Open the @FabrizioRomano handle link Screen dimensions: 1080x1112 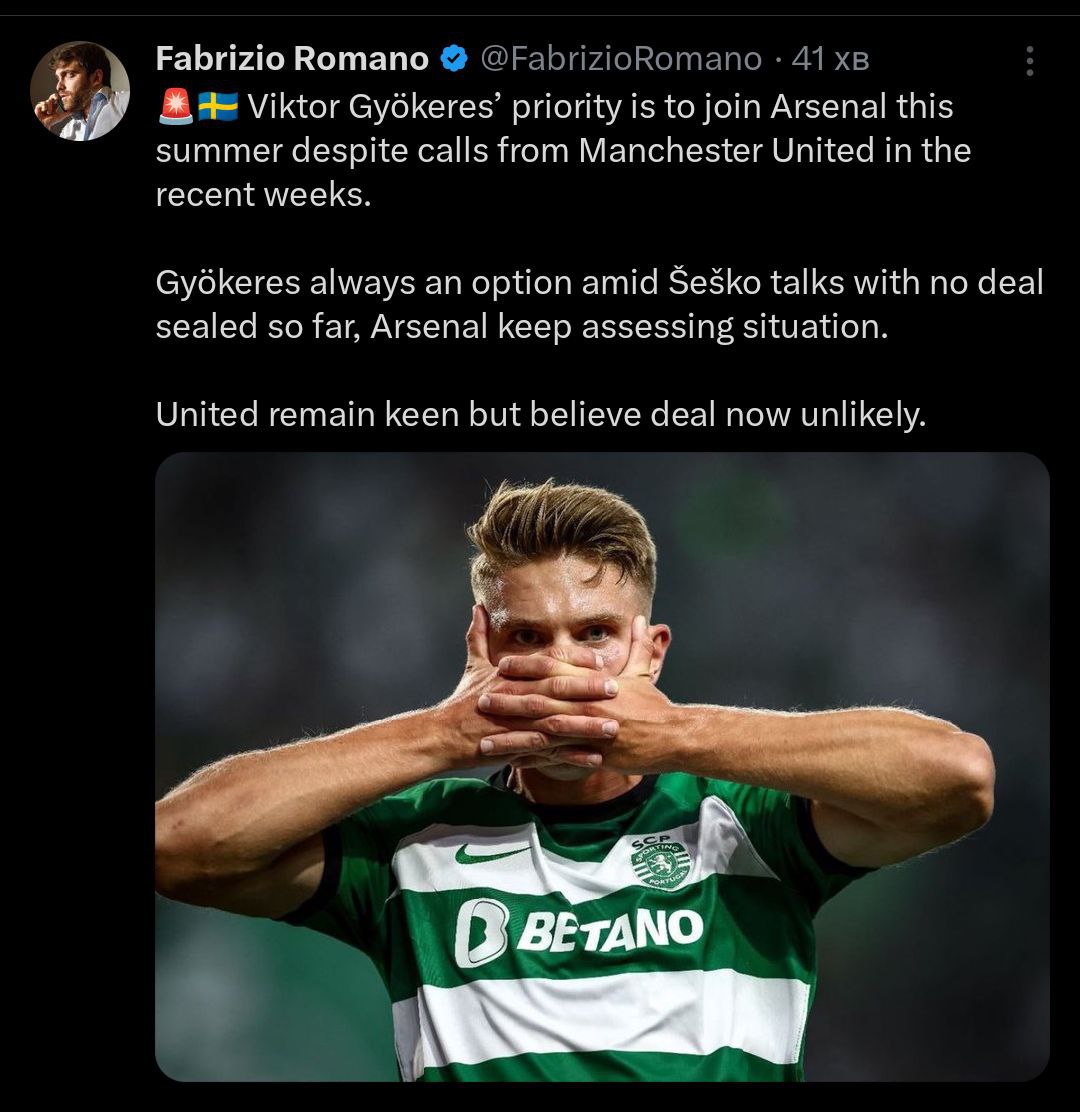pos(621,60)
